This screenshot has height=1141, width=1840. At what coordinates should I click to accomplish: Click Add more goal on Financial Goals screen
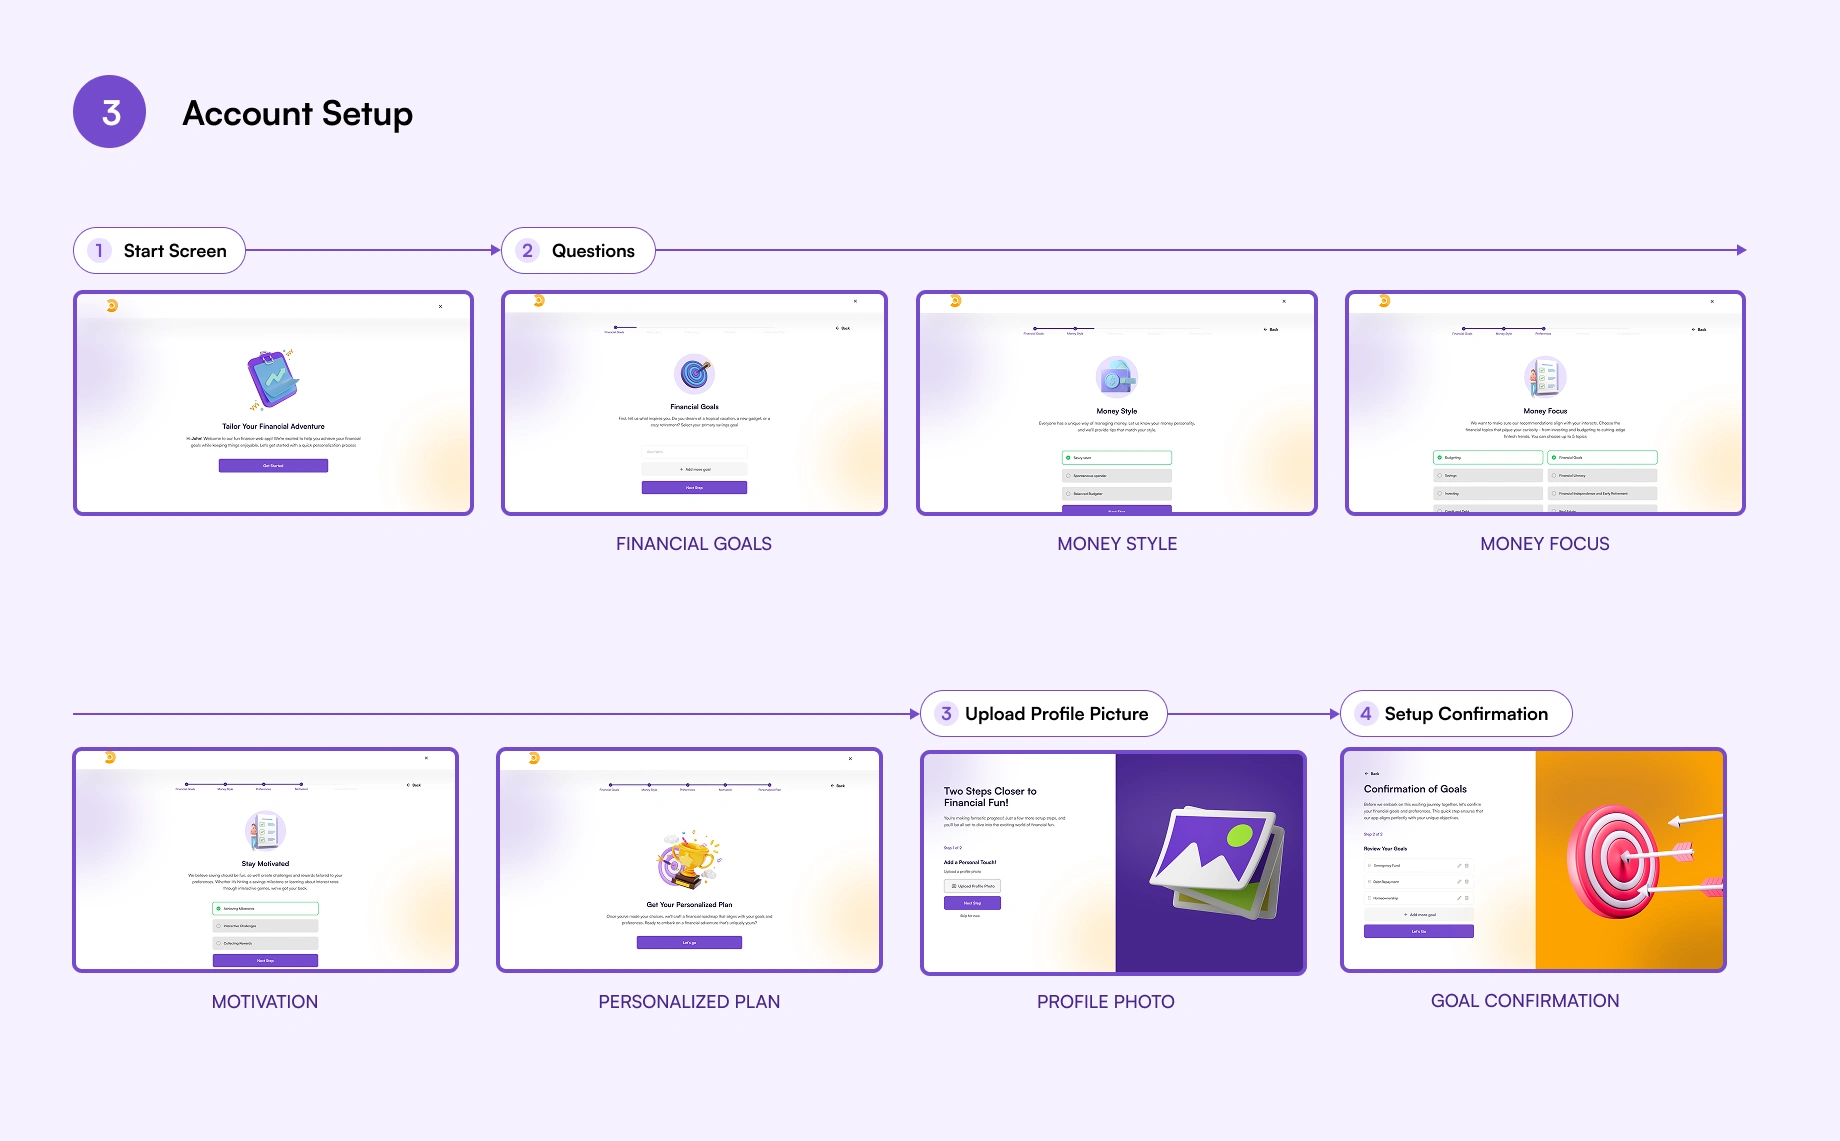[693, 467]
